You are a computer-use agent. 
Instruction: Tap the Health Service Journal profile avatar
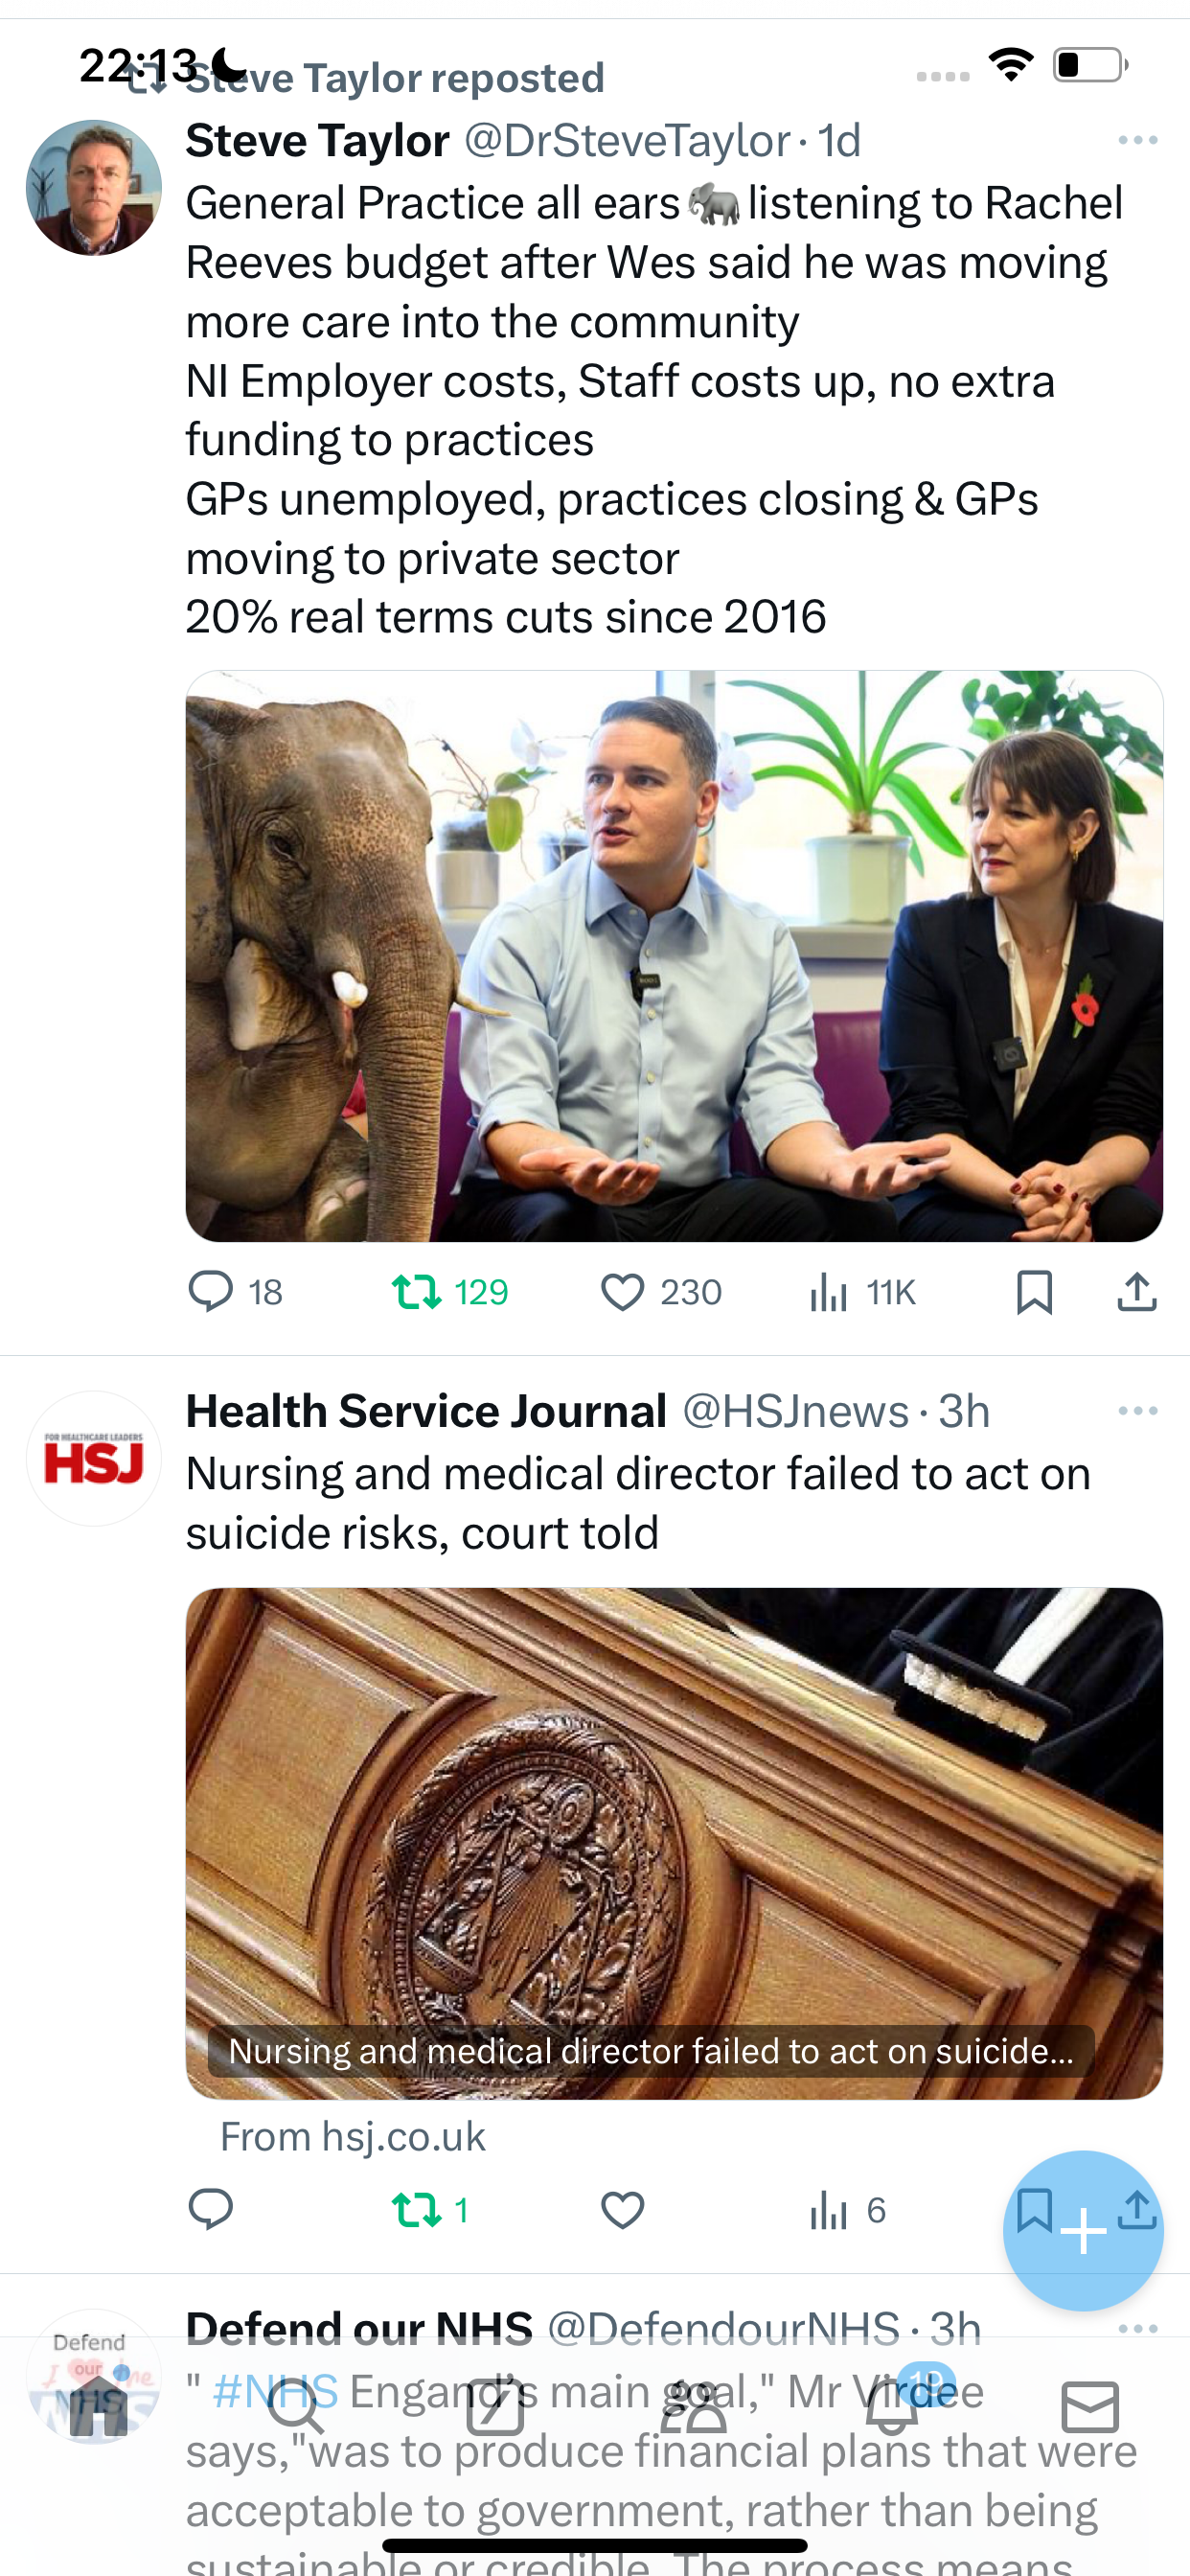click(94, 1458)
